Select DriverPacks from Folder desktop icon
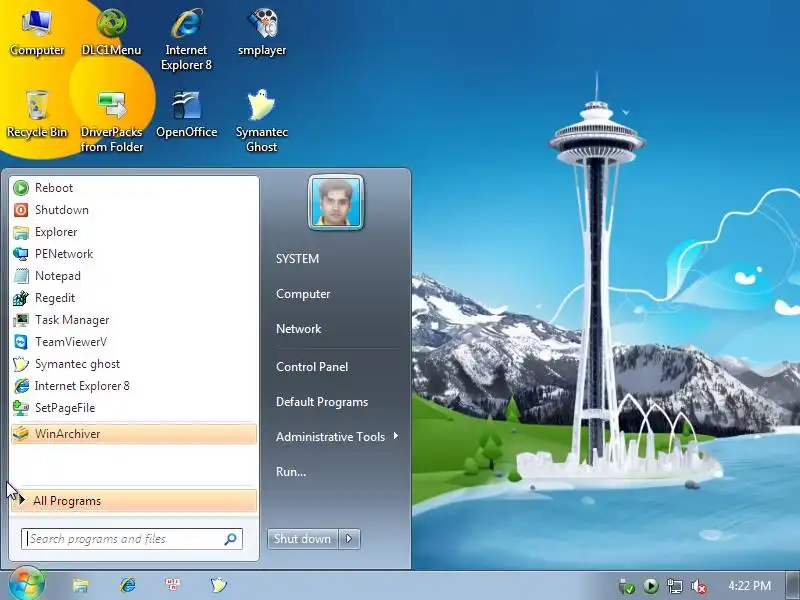Image resolution: width=800 pixels, height=600 pixels. [111, 121]
